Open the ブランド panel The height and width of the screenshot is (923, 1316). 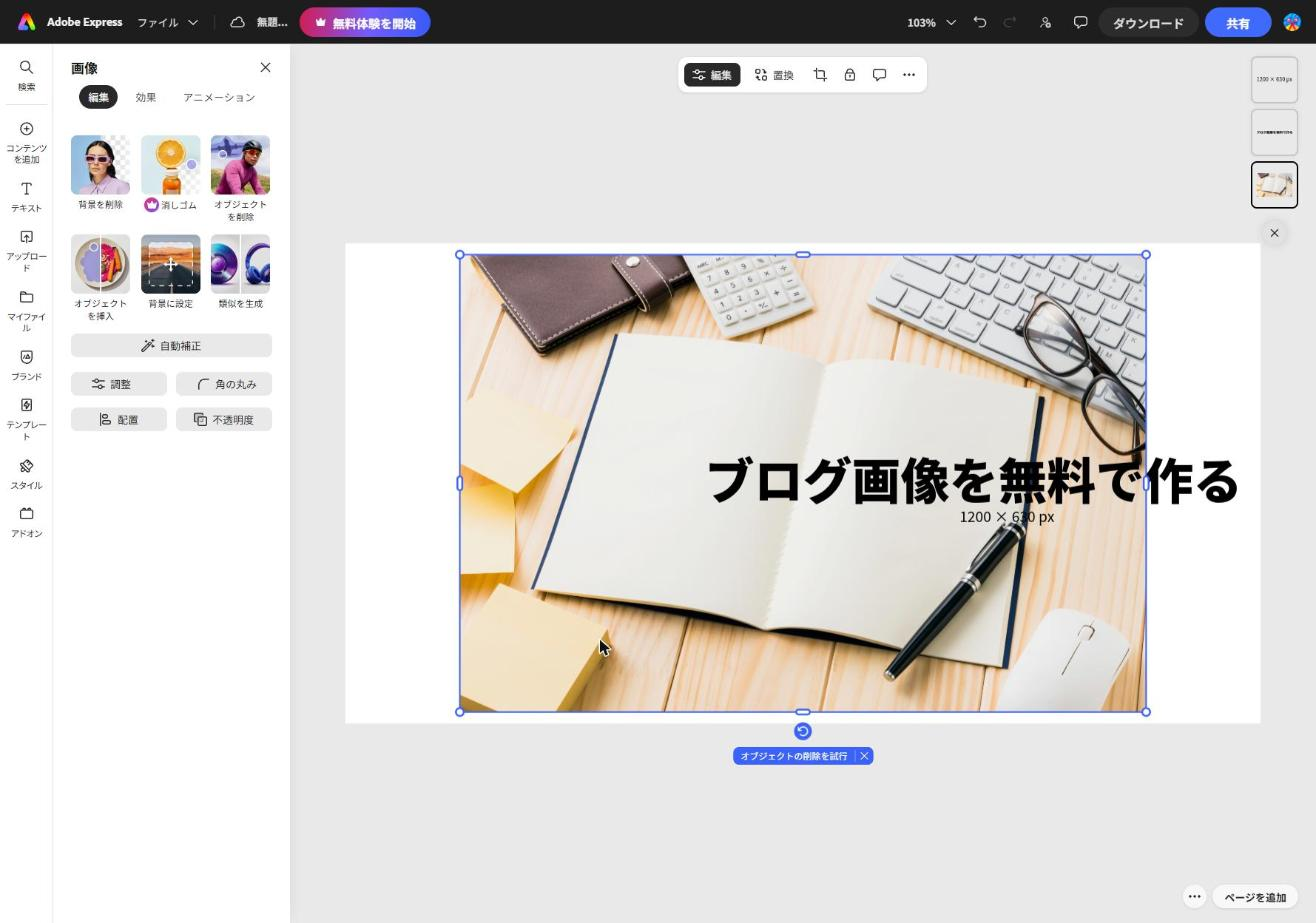(26, 365)
